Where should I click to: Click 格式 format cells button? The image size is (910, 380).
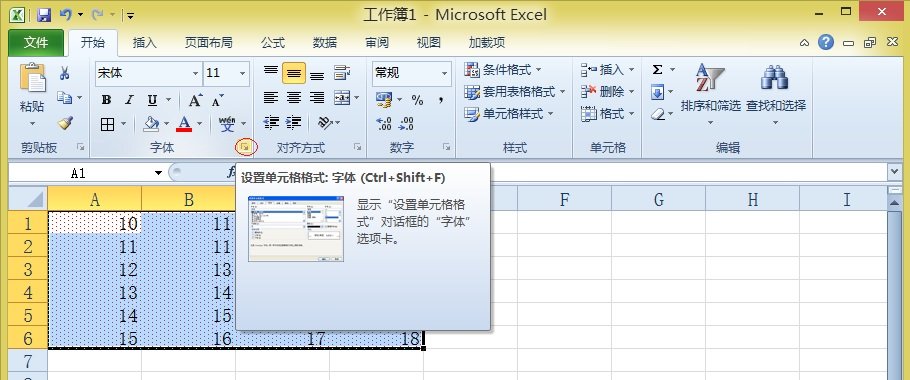click(x=607, y=114)
